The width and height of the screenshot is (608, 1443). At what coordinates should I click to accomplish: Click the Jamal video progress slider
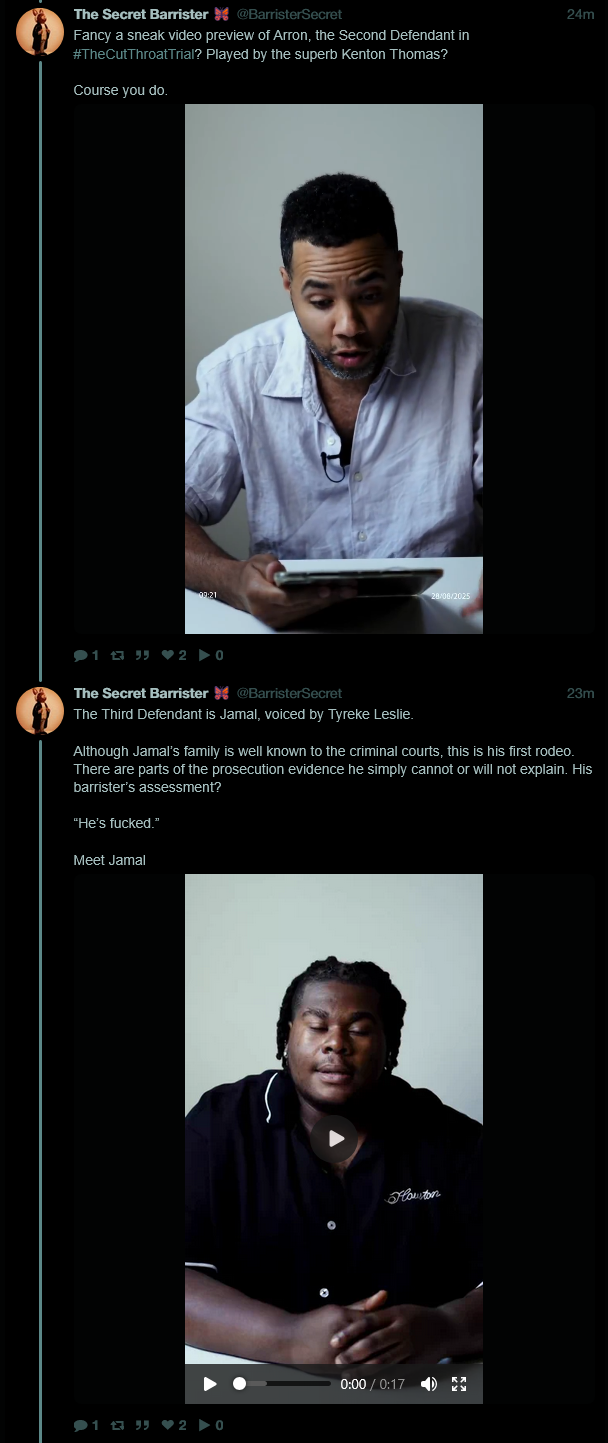coord(282,1384)
